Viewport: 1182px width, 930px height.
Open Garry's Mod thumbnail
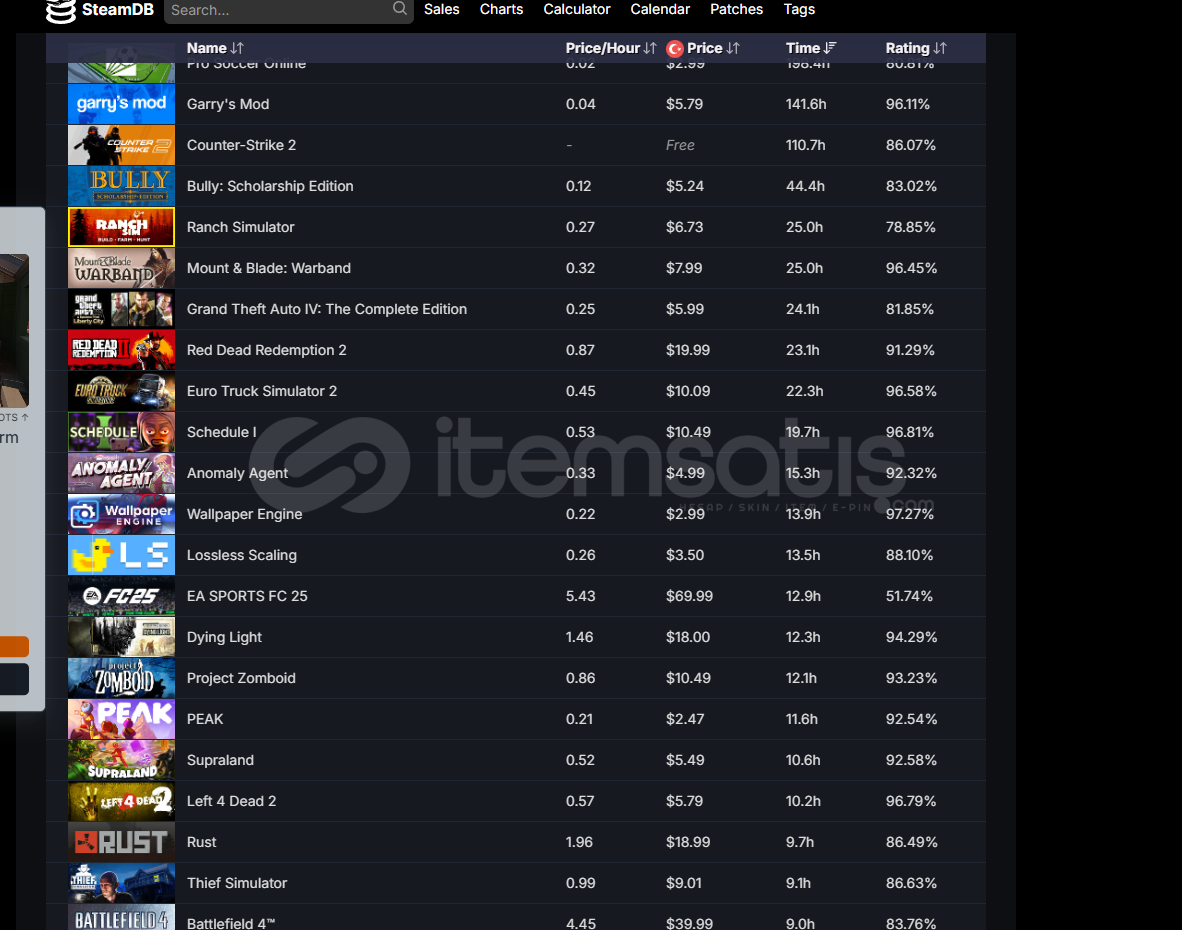click(x=121, y=104)
